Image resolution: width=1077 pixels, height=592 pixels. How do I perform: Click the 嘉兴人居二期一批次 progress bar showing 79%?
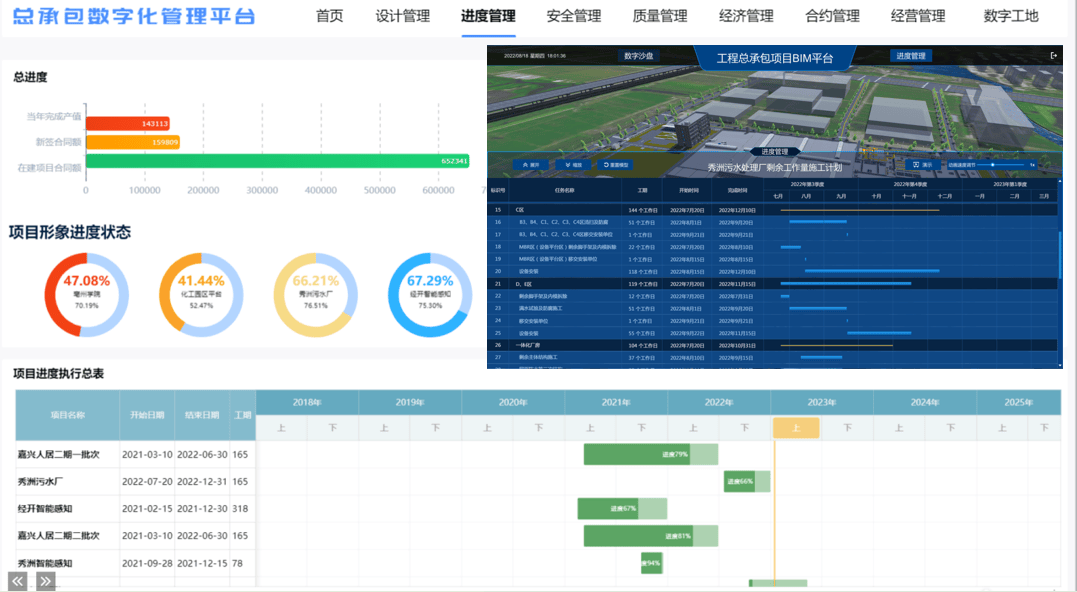pyautogui.click(x=650, y=454)
